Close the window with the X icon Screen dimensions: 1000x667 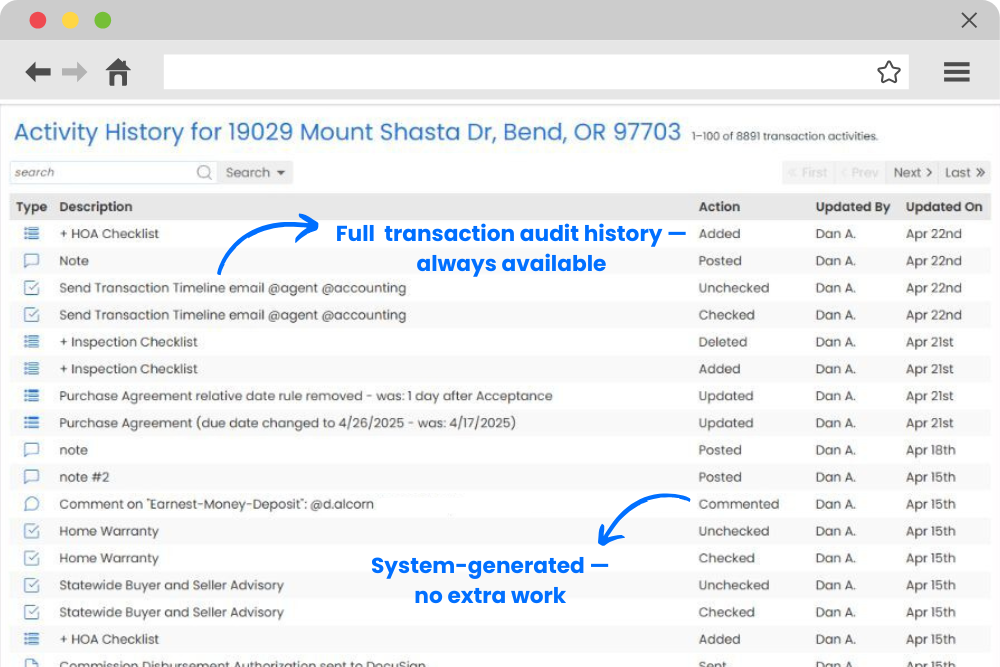point(969,20)
